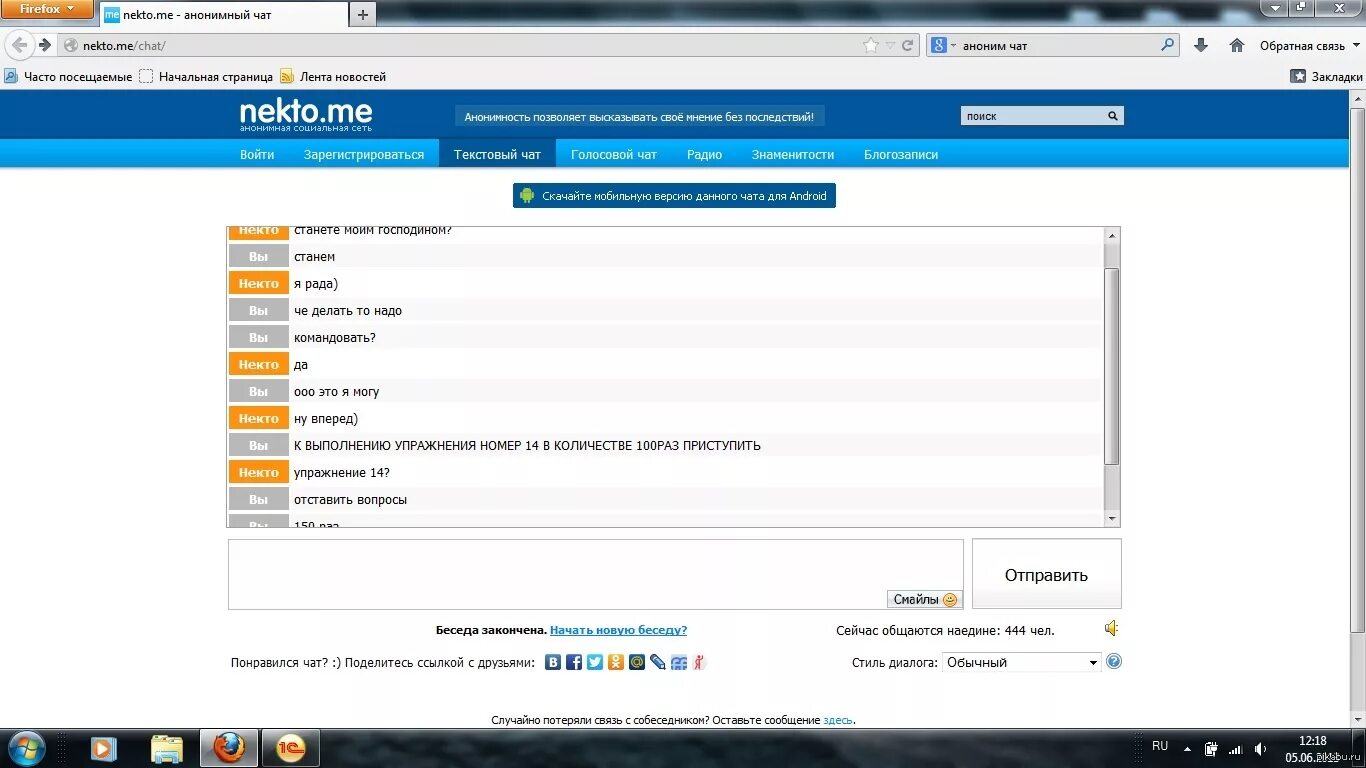Open the 1C application taskbar icon

[x=290, y=748]
